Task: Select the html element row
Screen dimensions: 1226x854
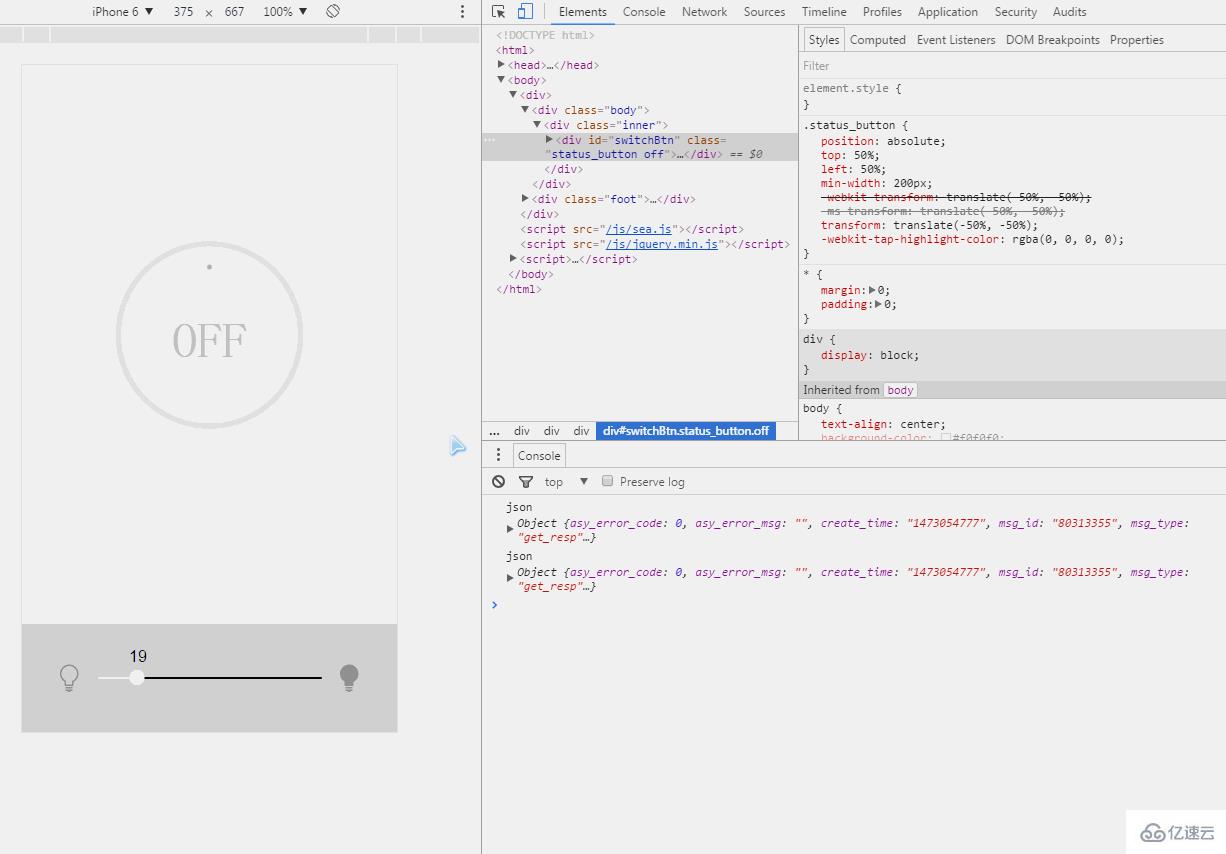Action: pos(515,49)
